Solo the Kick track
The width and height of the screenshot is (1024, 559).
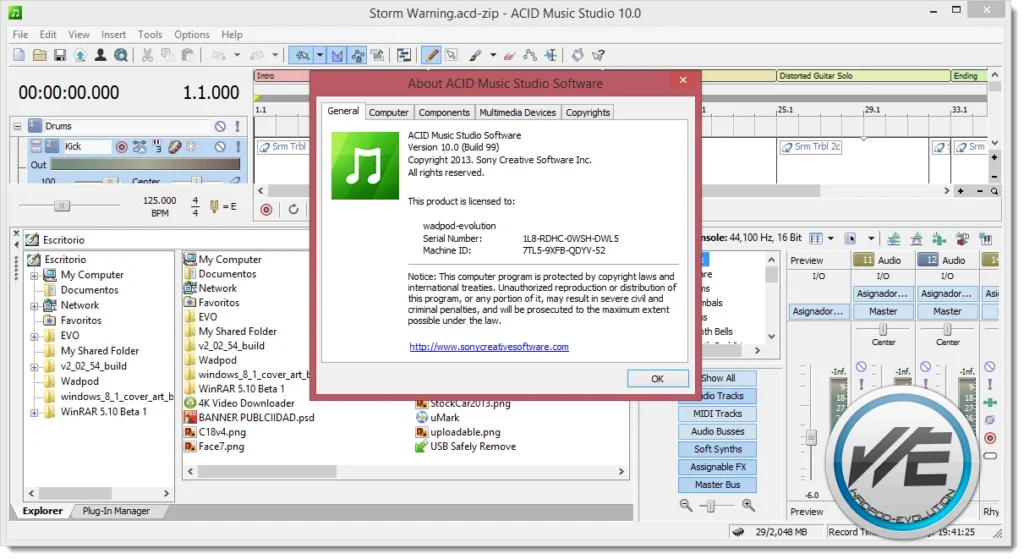pyautogui.click(x=238, y=147)
